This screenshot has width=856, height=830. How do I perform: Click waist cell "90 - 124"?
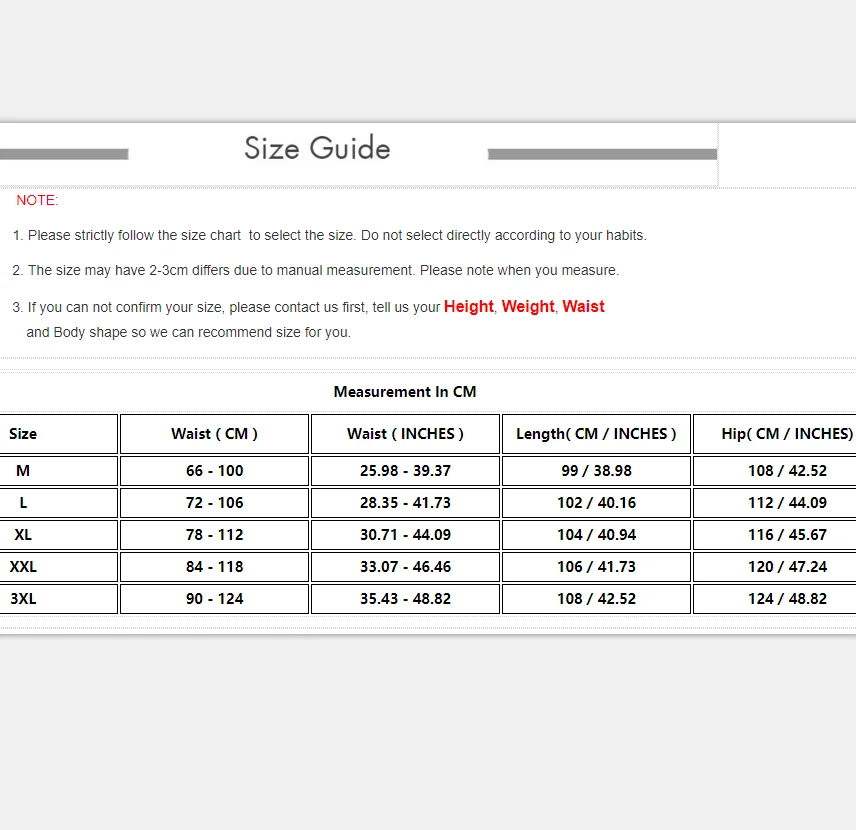coord(215,599)
